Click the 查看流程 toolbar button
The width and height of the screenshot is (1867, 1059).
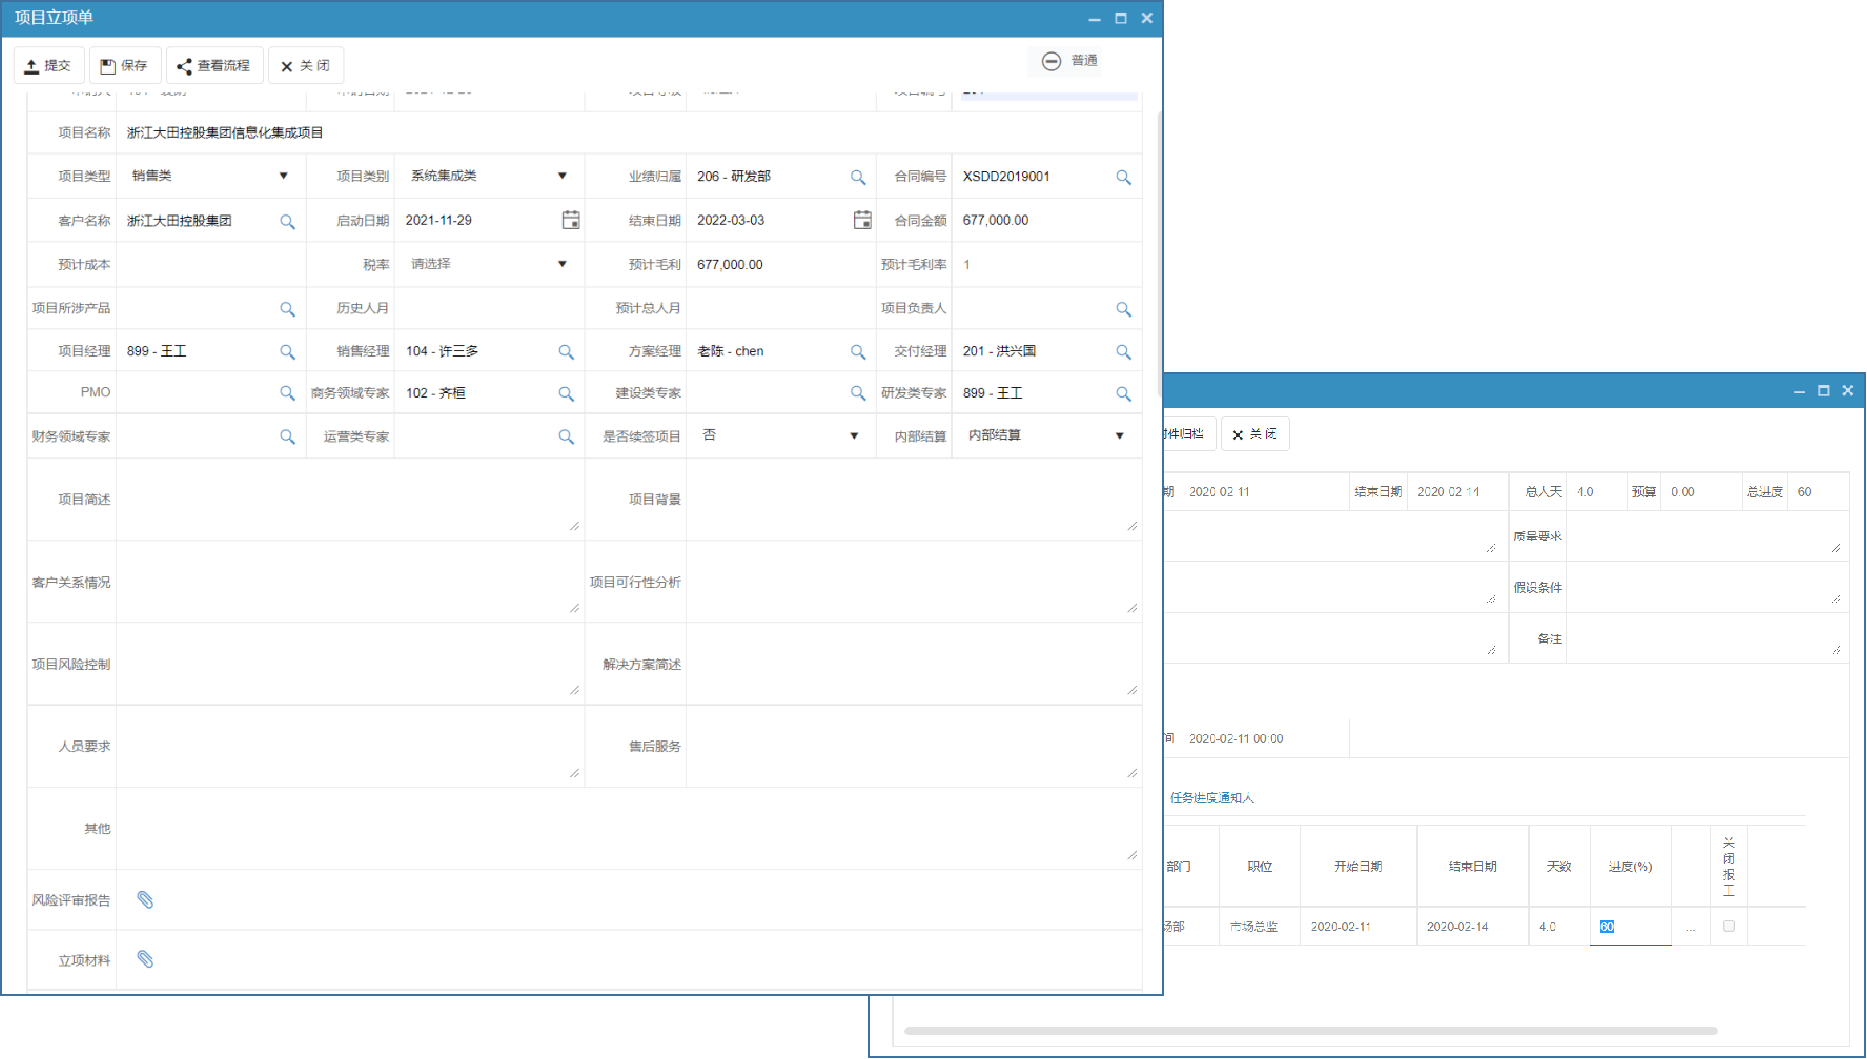point(215,65)
